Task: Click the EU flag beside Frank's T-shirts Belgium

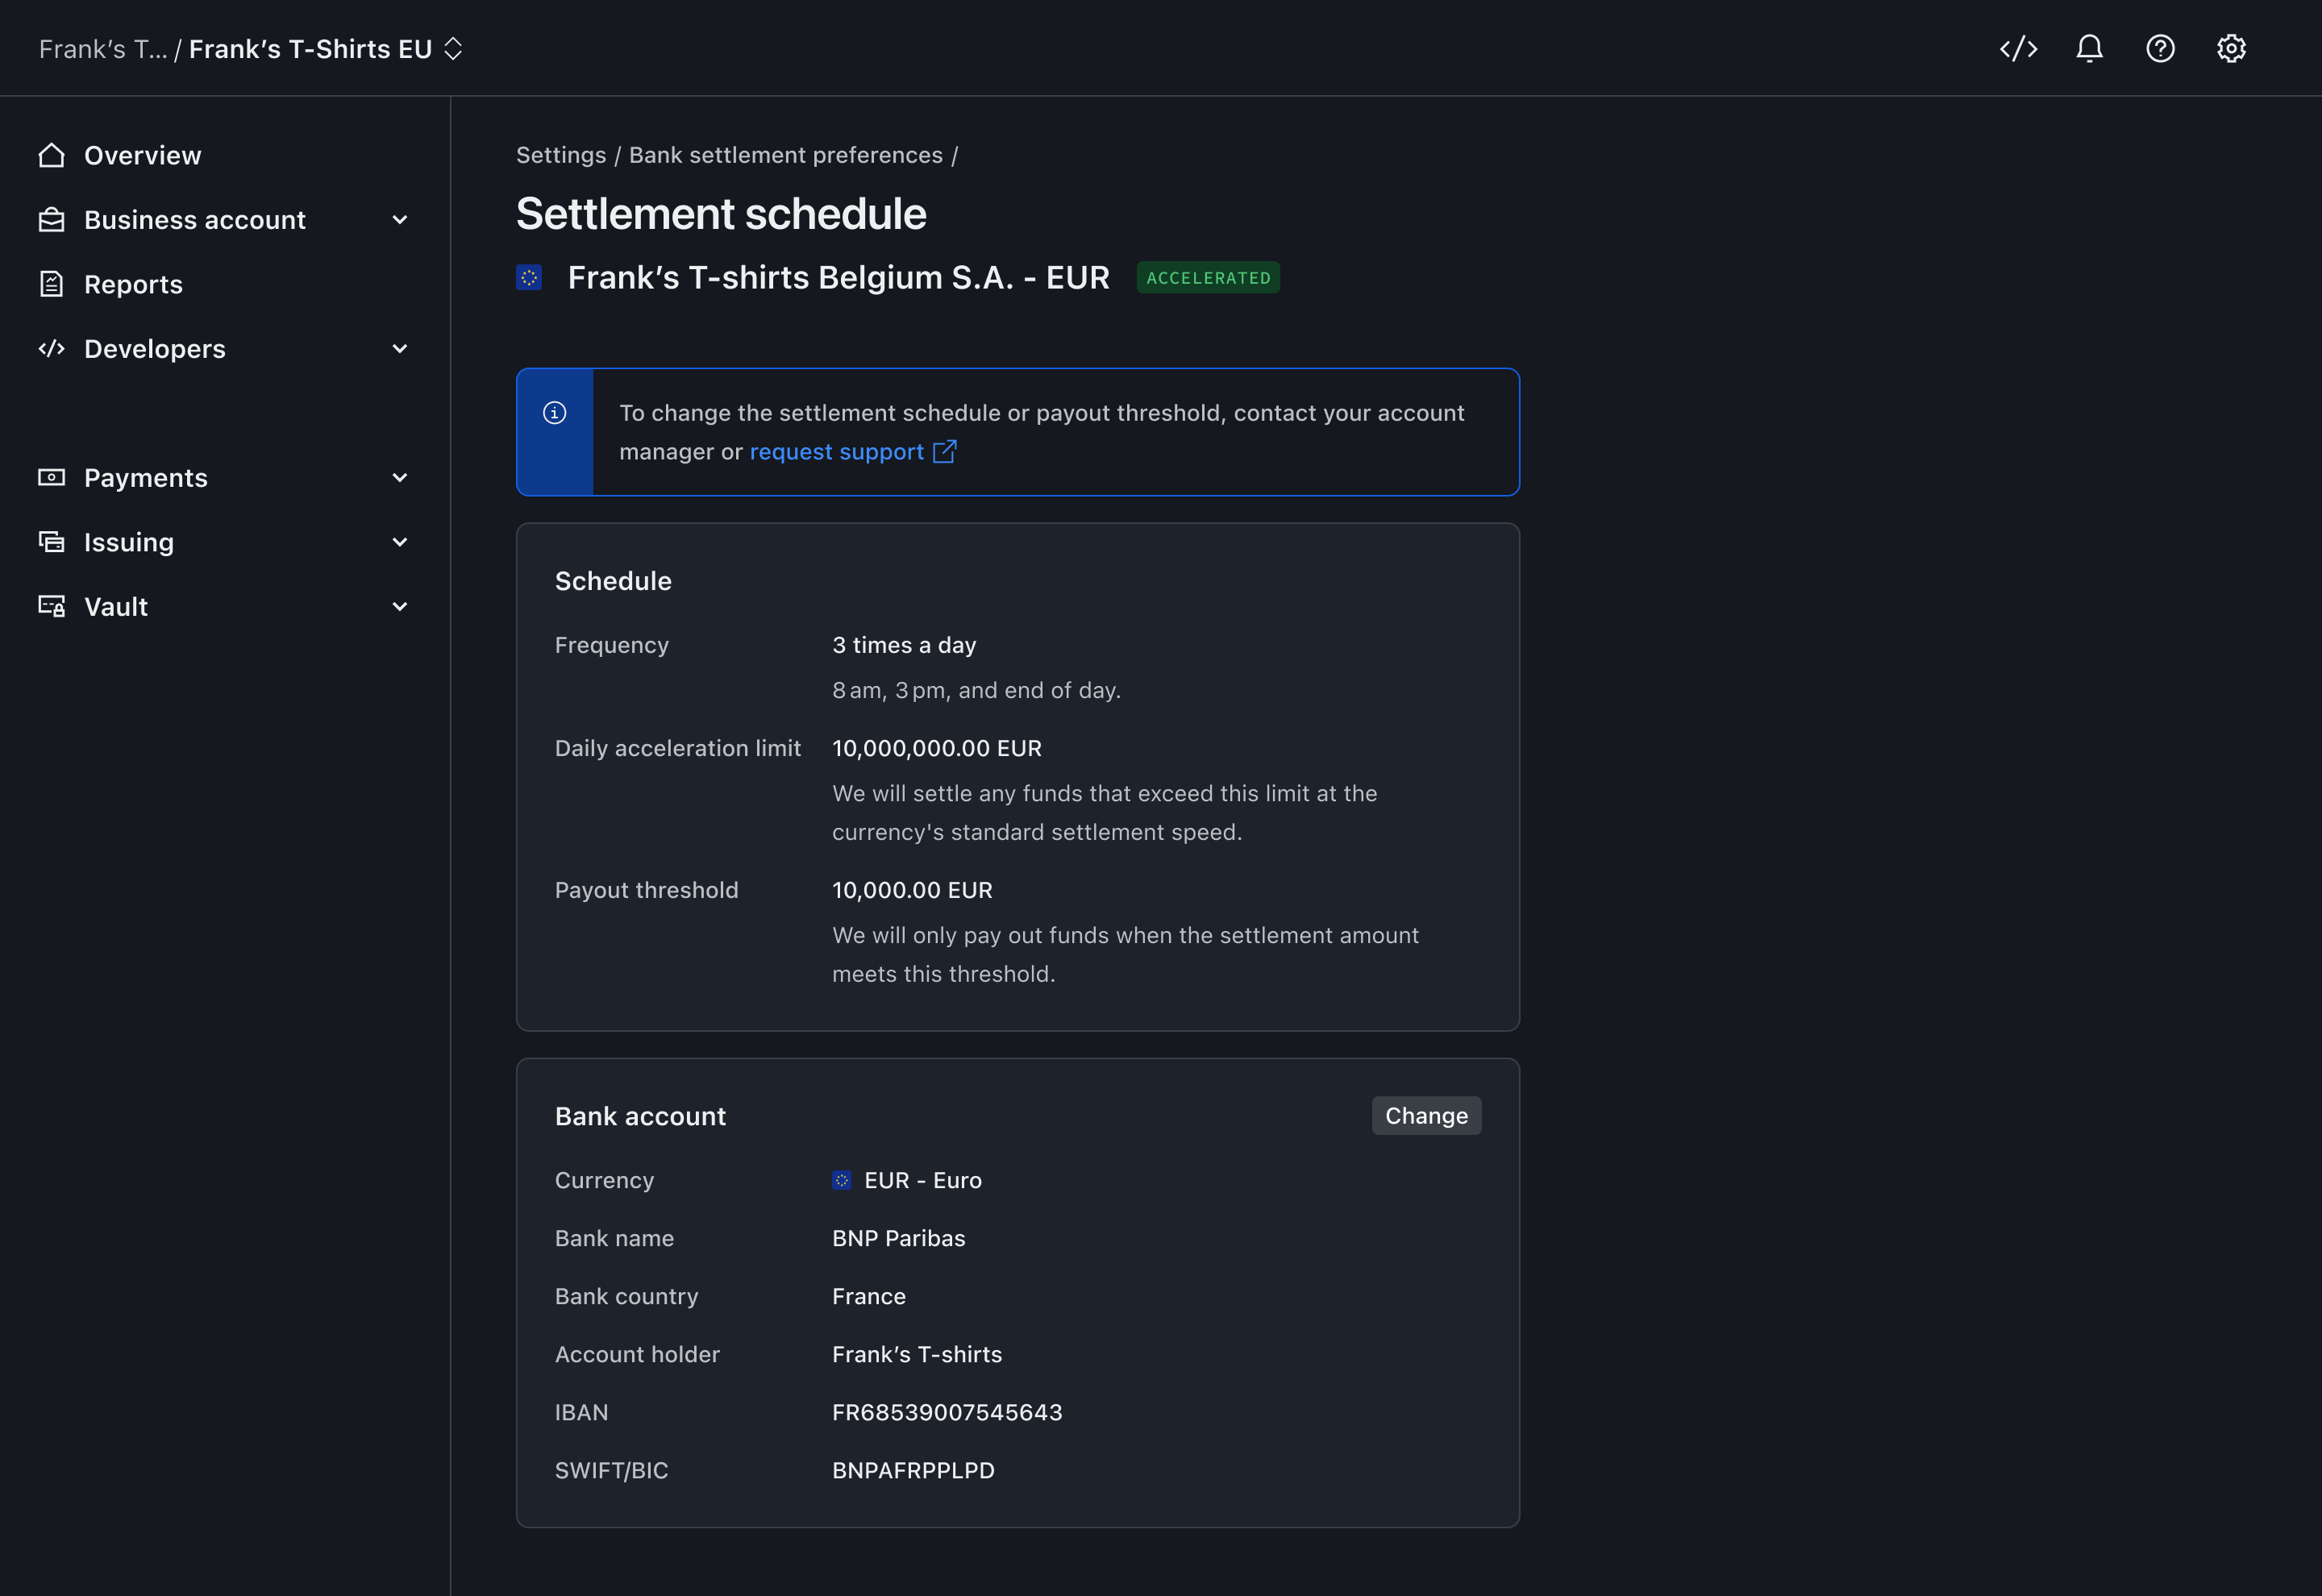Action: (529, 277)
